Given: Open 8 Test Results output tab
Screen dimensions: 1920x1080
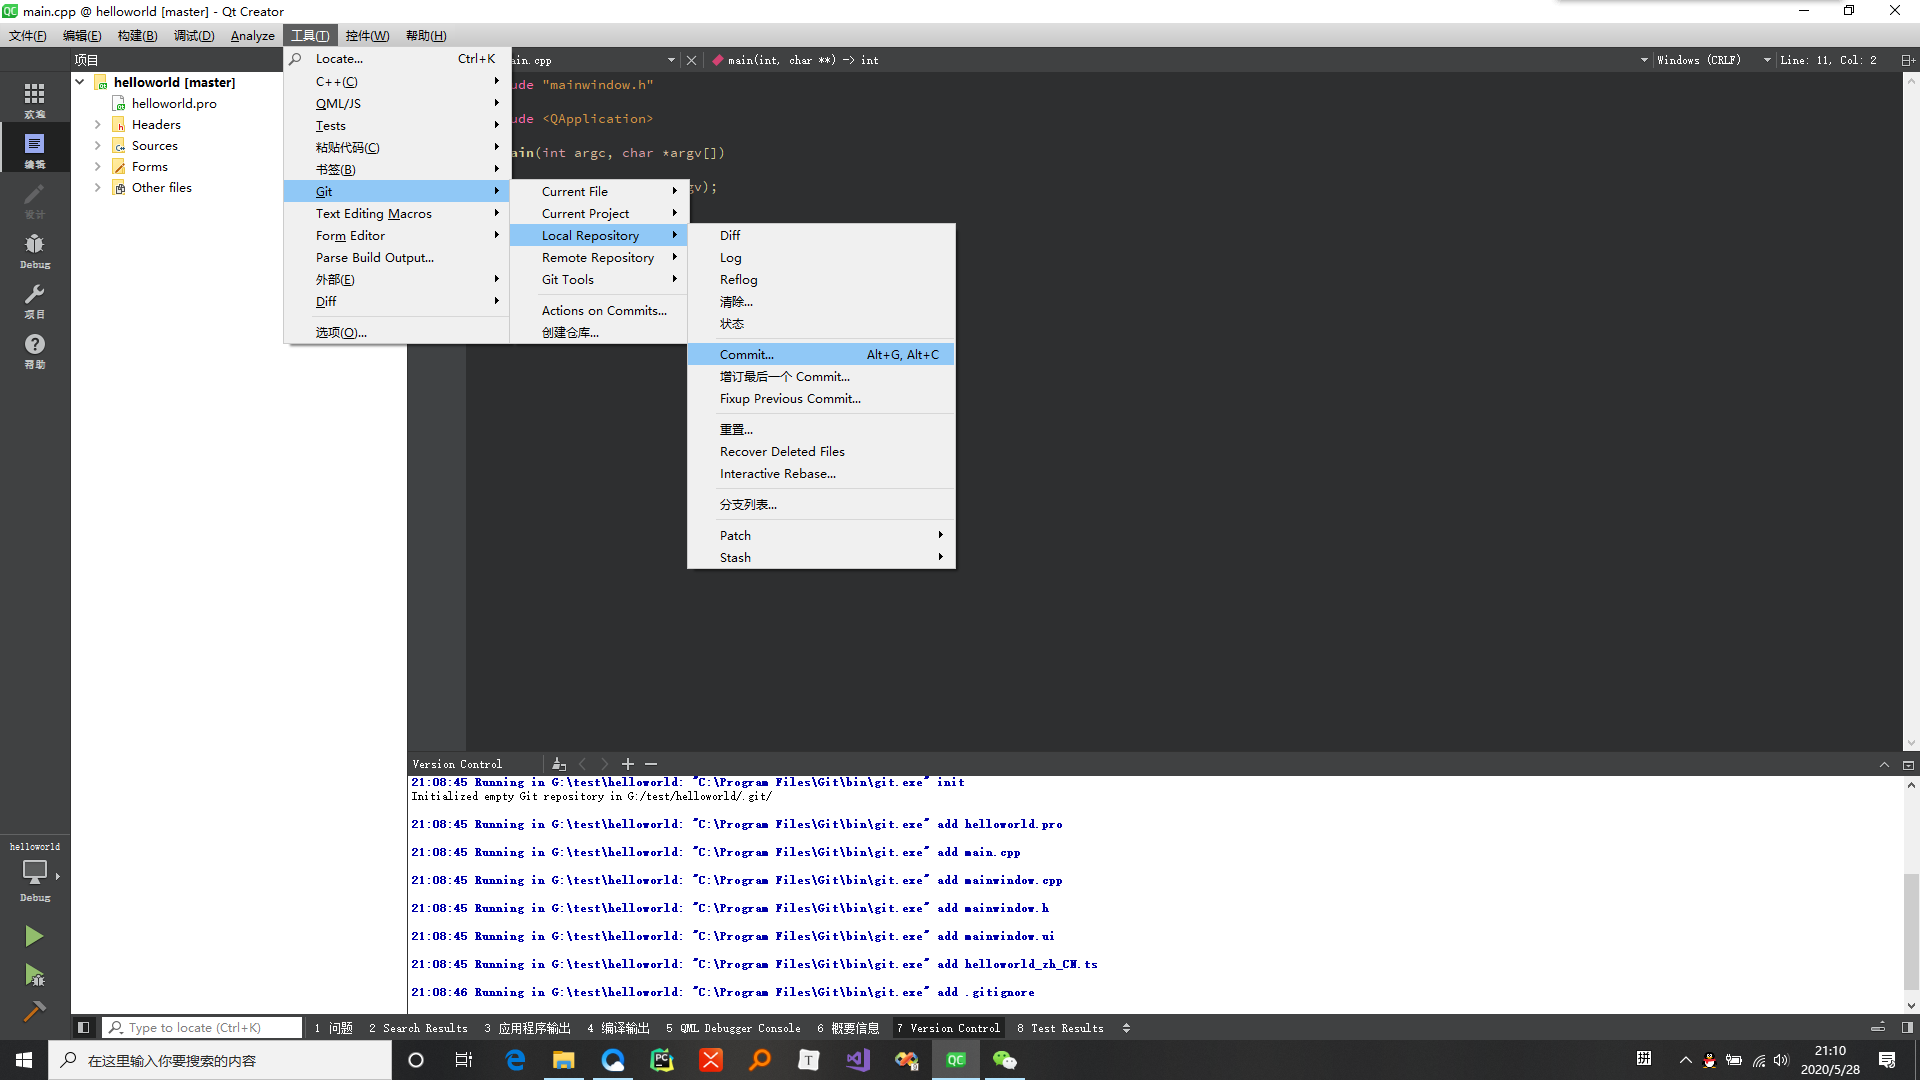Looking at the screenshot, I should tap(1060, 1028).
